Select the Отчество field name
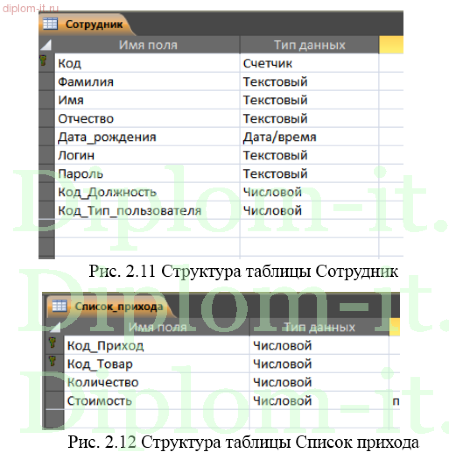This screenshot has height=460, width=449. [147, 118]
